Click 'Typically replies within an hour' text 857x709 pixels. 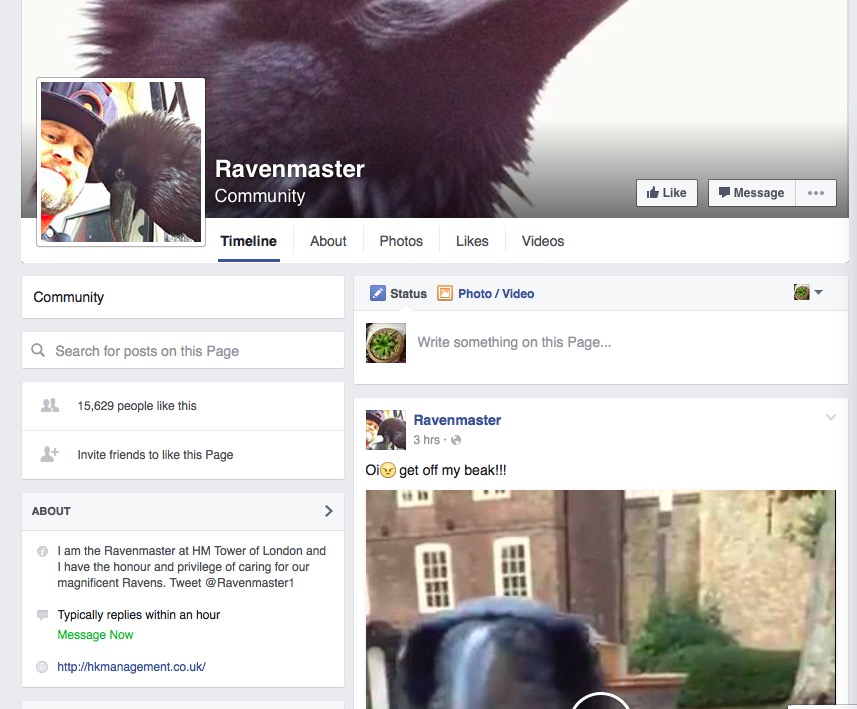coord(139,615)
